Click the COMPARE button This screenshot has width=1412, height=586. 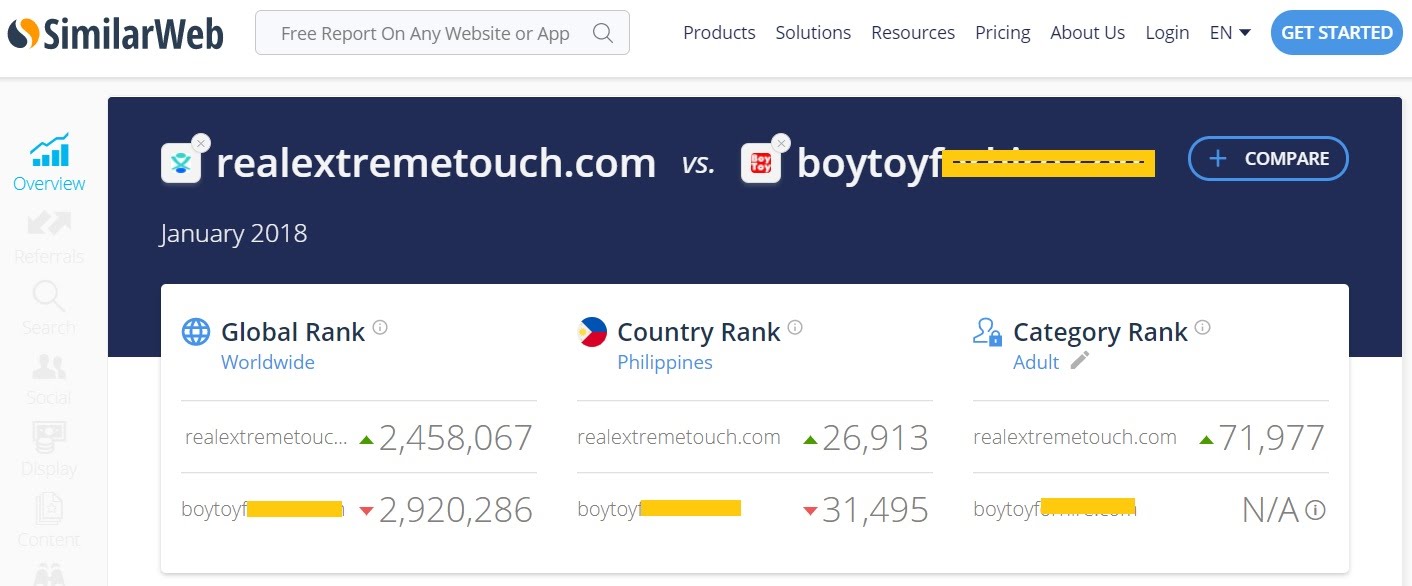click(x=1268, y=159)
